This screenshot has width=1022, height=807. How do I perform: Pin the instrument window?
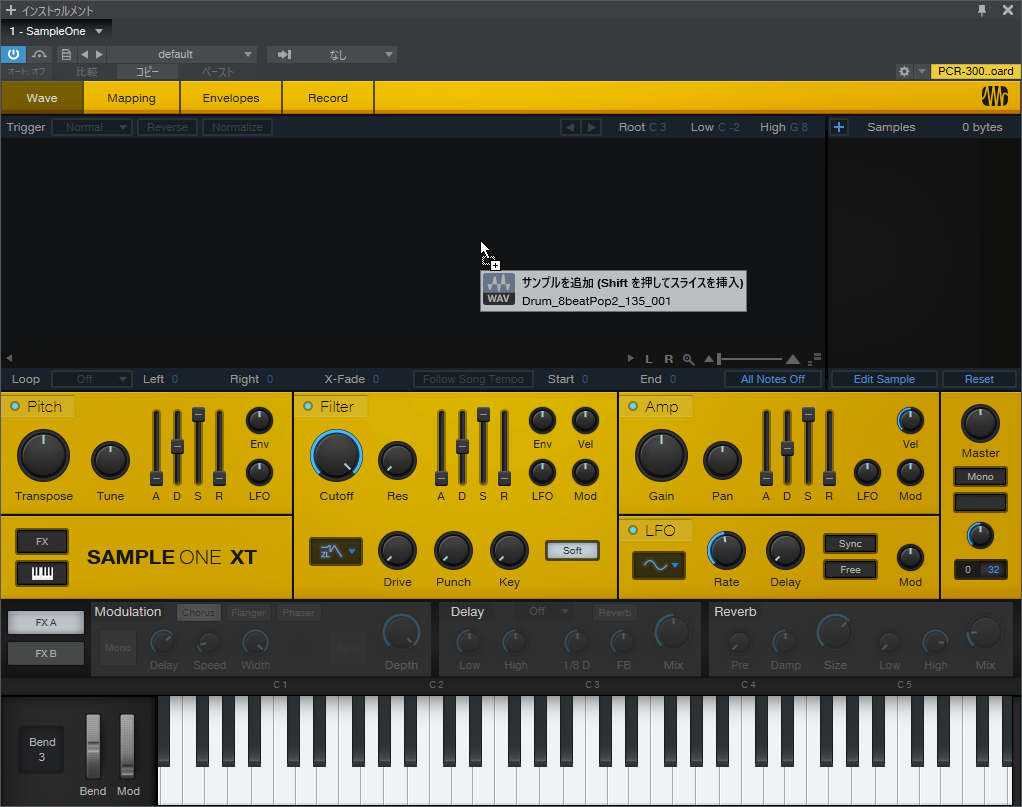point(982,10)
